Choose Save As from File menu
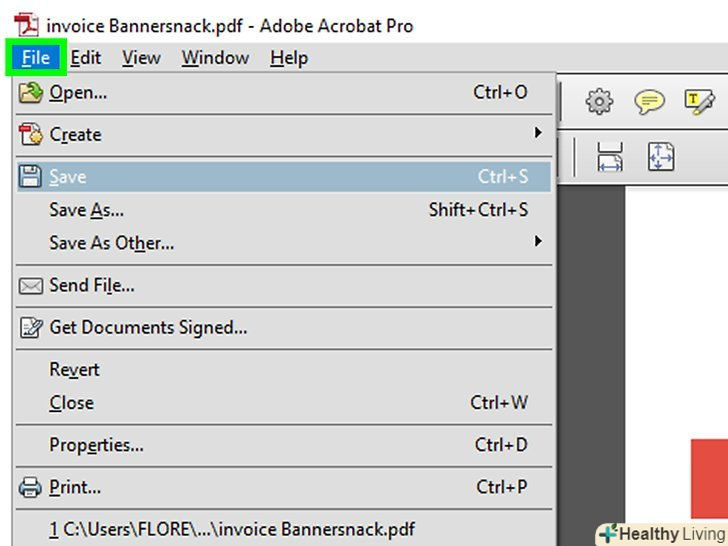728x546 pixels. point(86,210)
